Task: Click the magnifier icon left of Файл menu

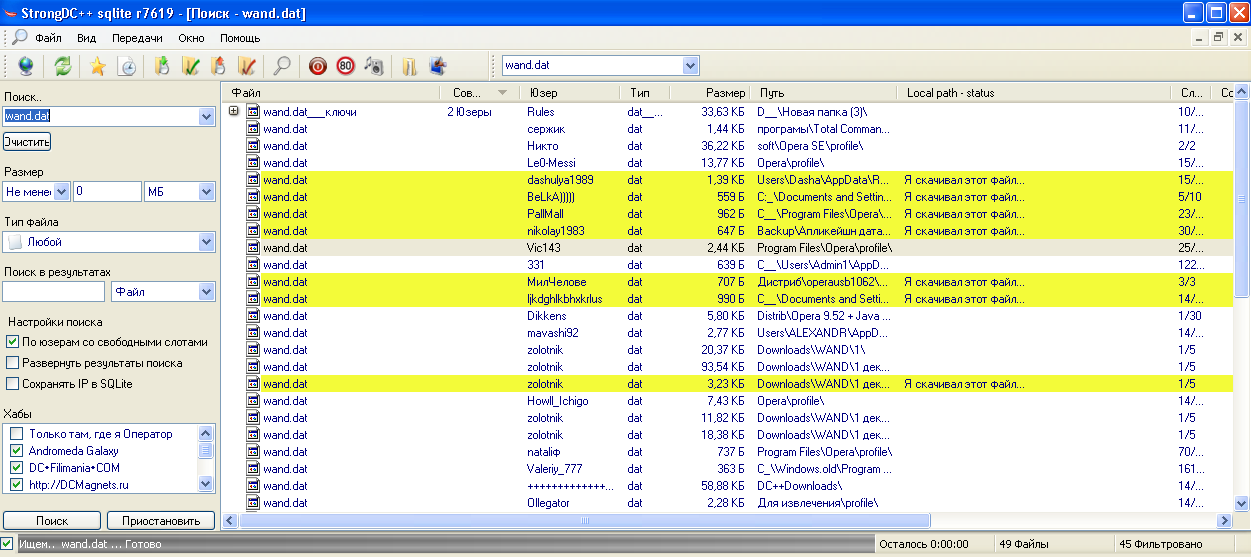Action: point(20,37)
